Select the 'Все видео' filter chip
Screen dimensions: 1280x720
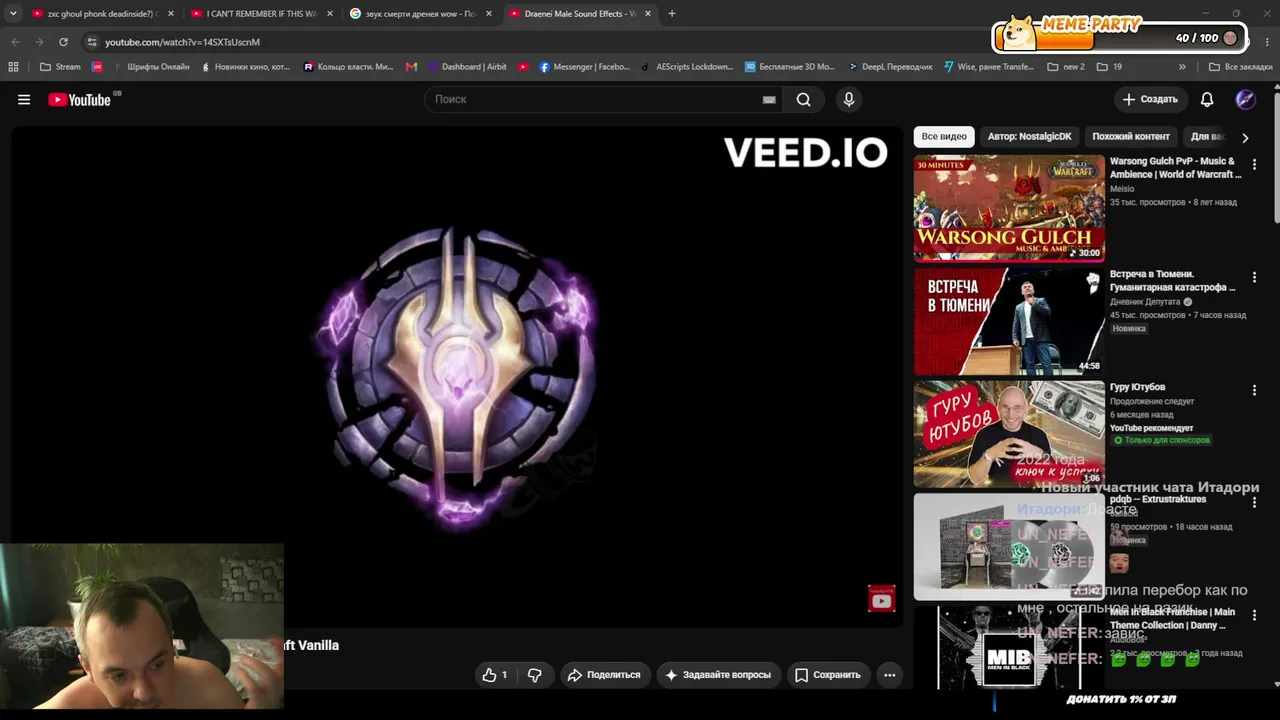(944, 136)
